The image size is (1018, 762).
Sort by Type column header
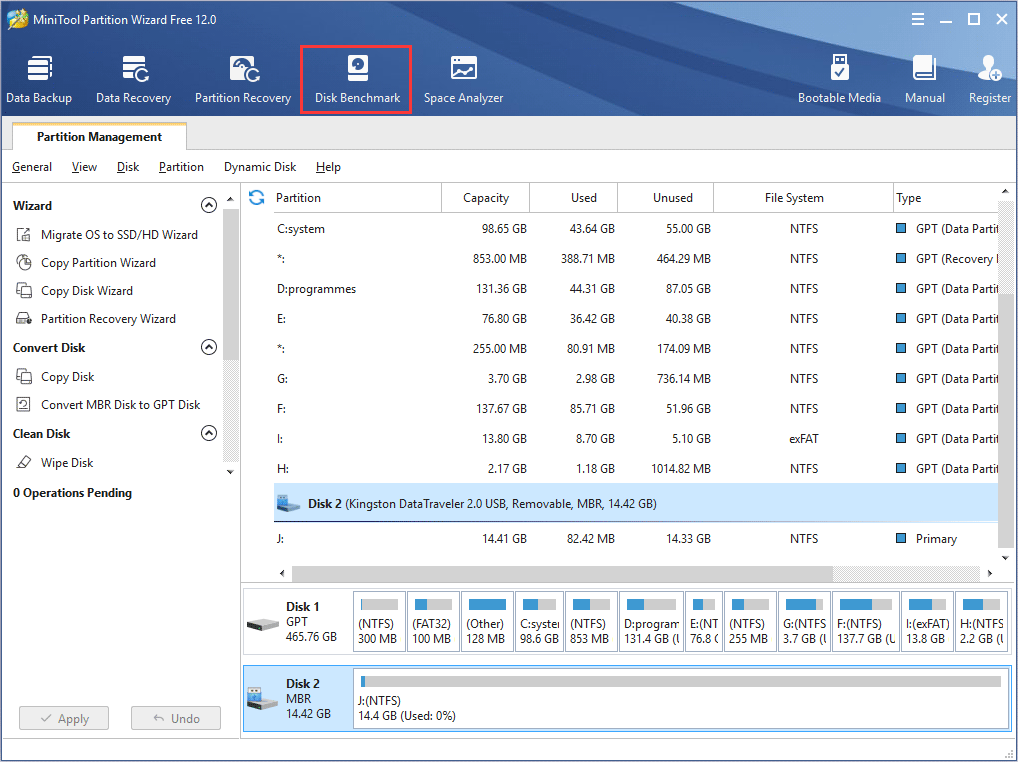[x=945, y=197]
